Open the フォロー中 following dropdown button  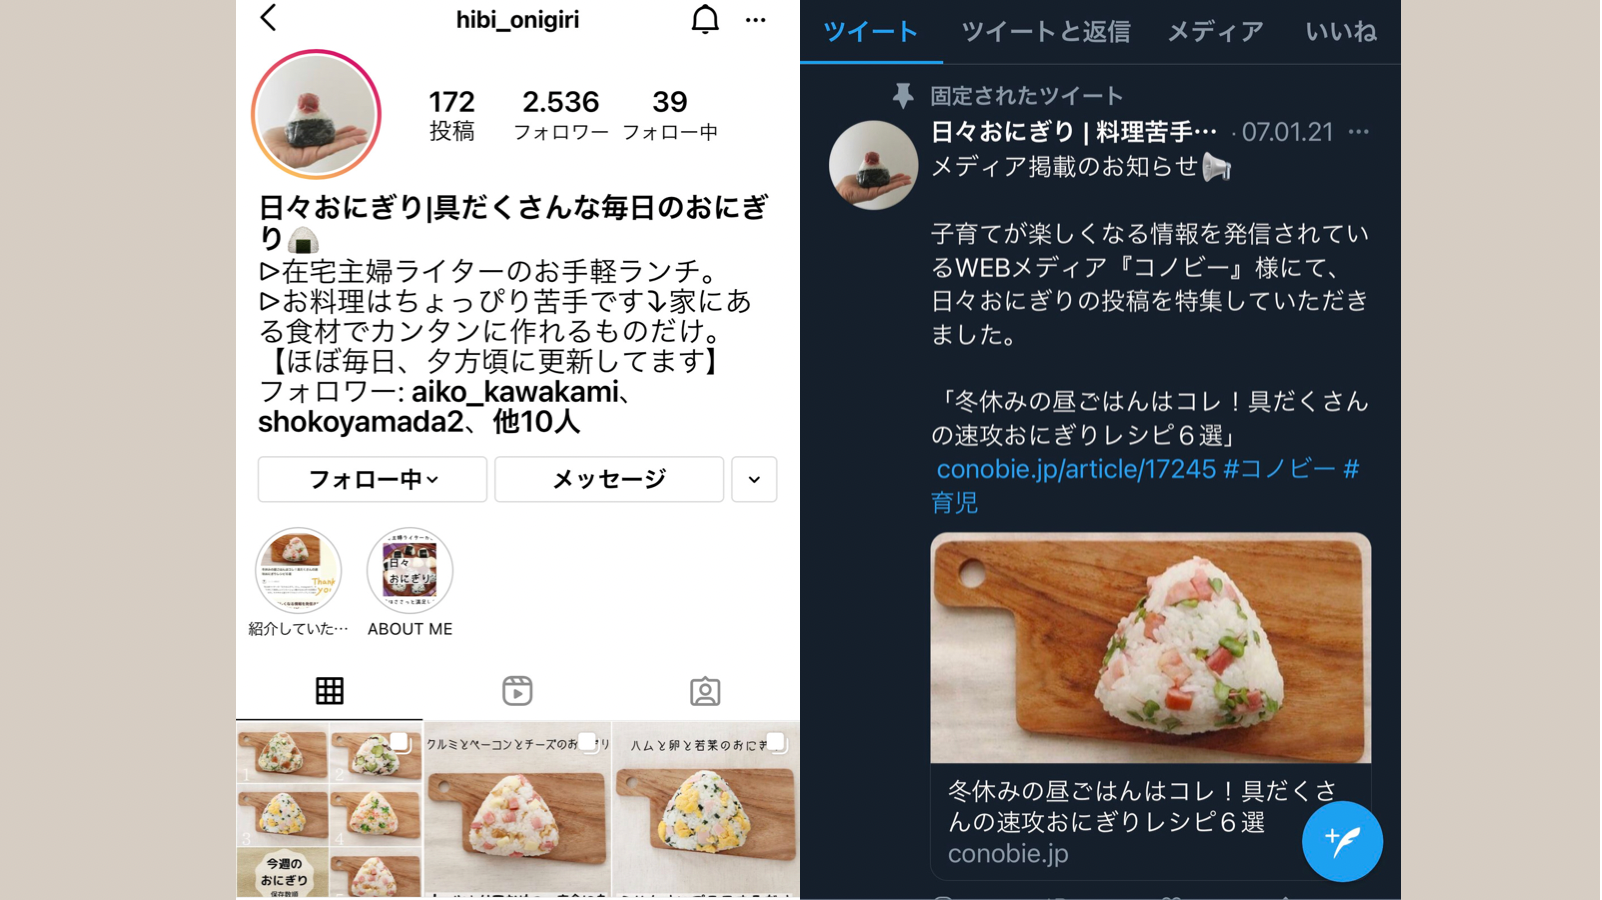372,479
